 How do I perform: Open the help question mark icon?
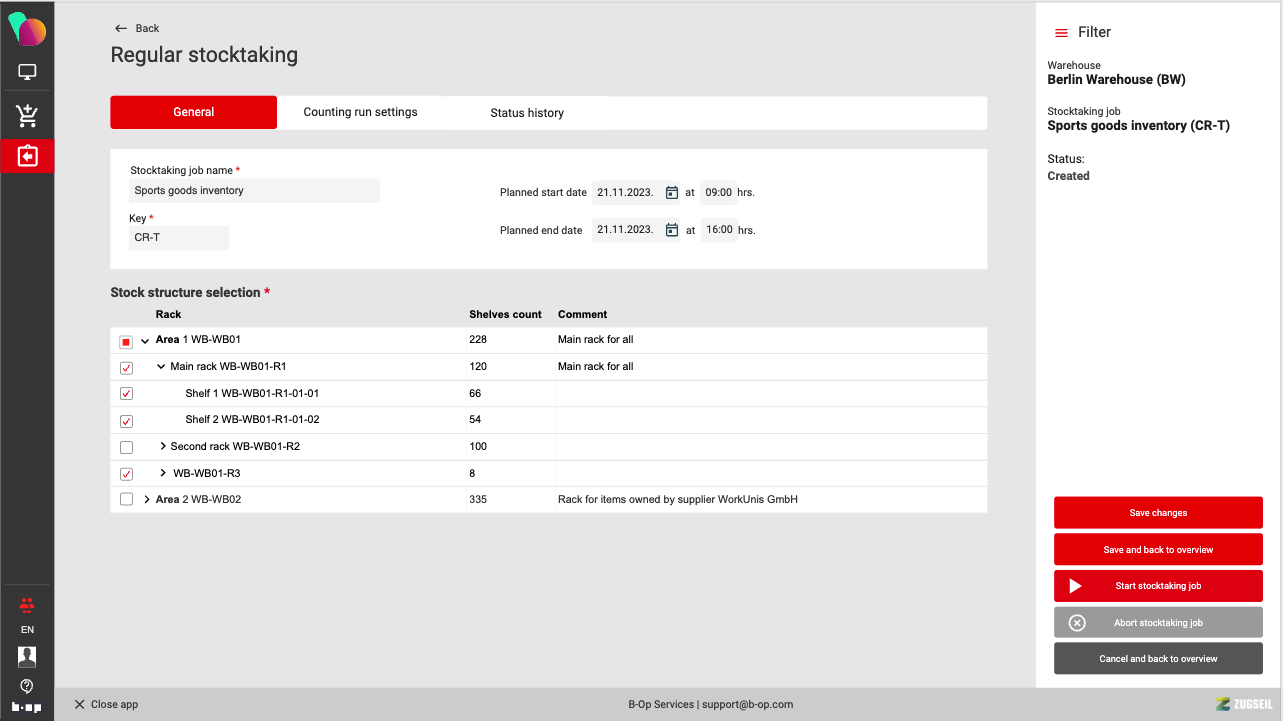click(27, 686)
